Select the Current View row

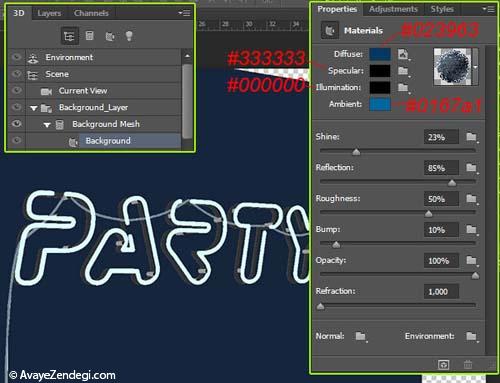coord(103,91)
